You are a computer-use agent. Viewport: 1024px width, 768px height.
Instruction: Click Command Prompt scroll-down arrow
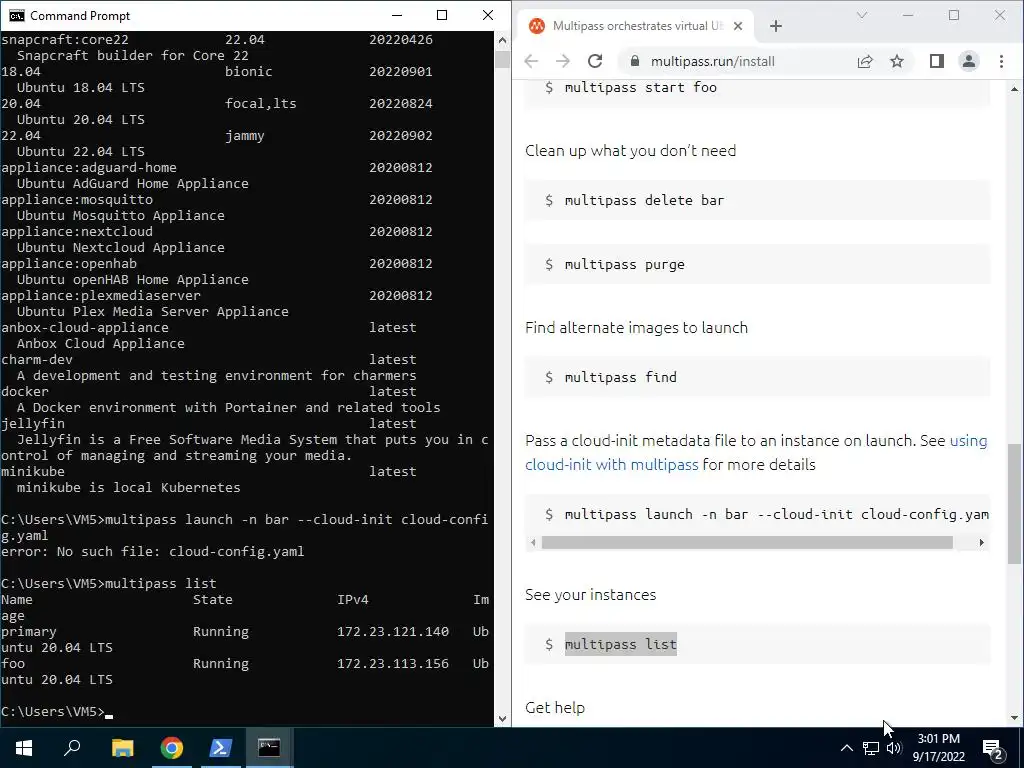pos(502,718)
